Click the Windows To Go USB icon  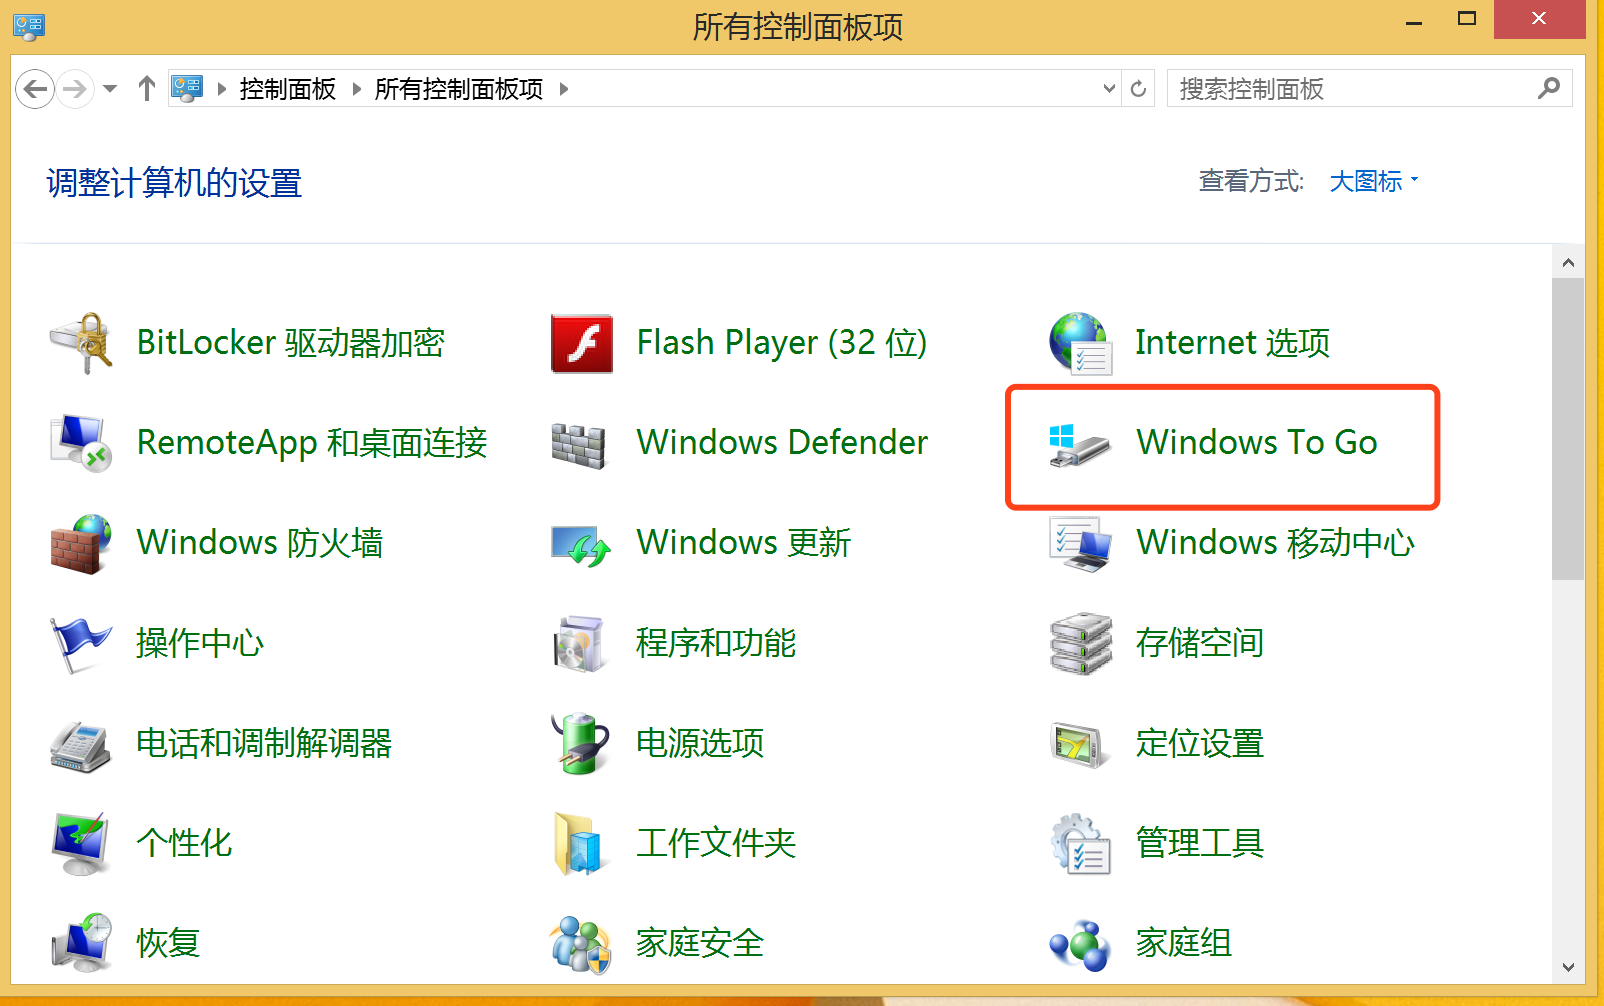1080,445
